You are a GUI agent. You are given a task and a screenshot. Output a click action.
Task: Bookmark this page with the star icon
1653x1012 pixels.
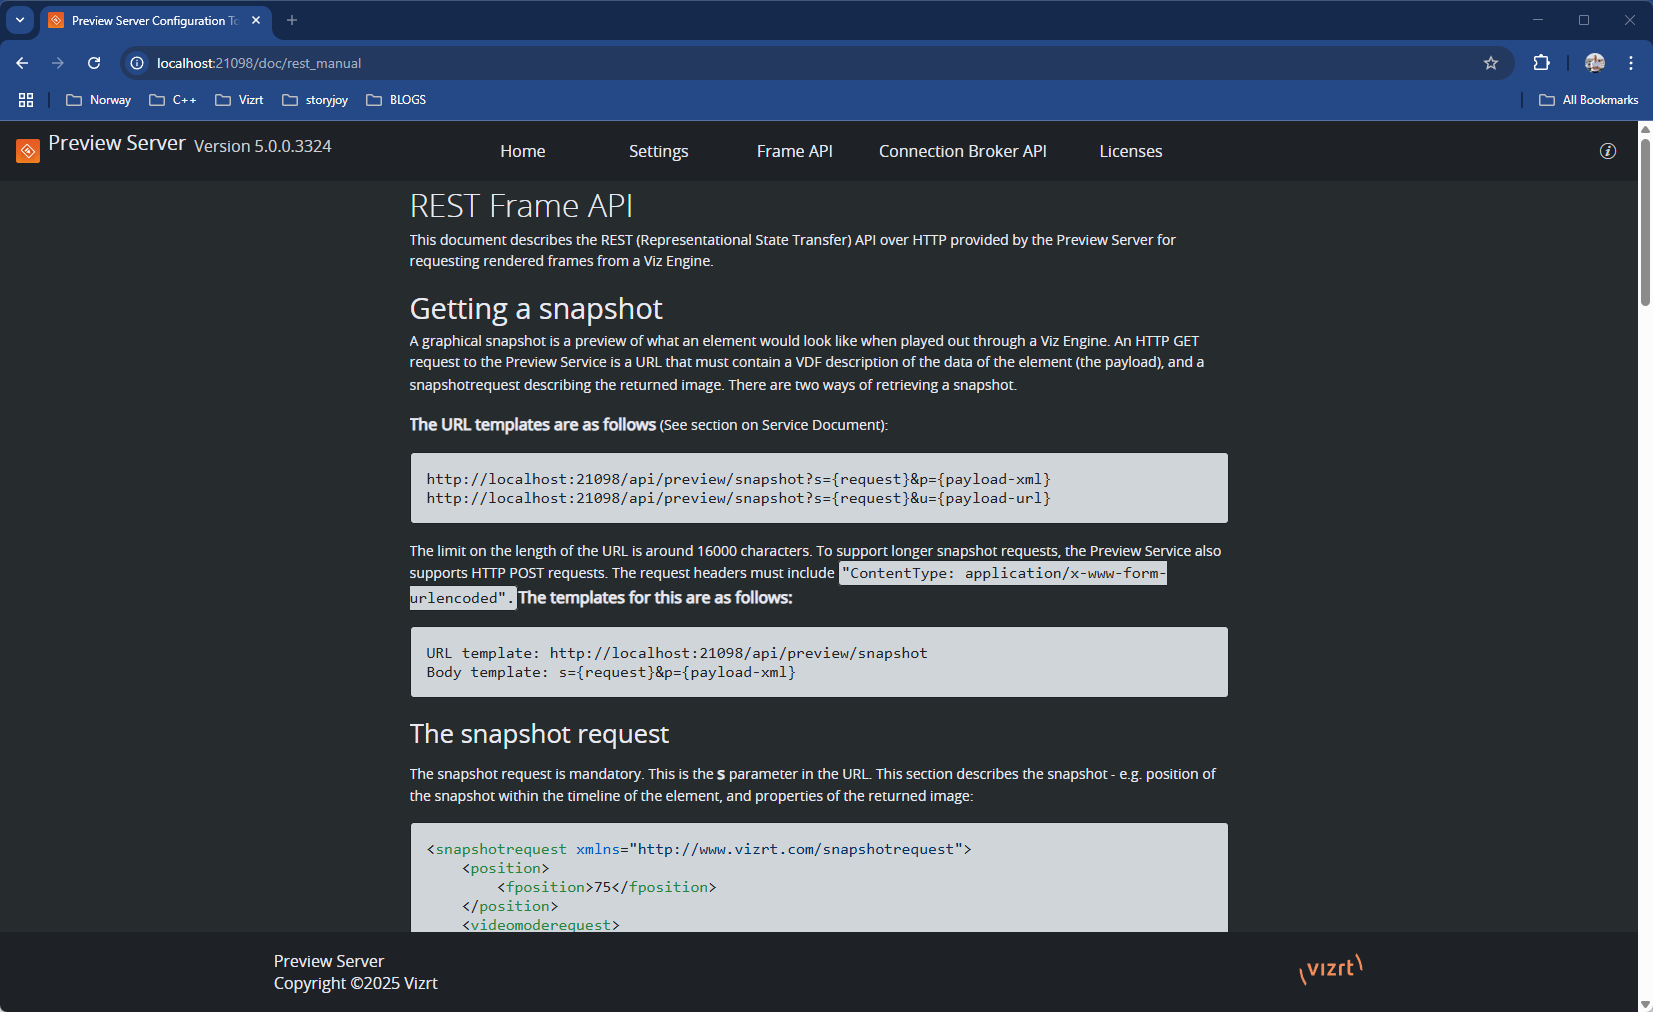click(x=1491, y=63)
